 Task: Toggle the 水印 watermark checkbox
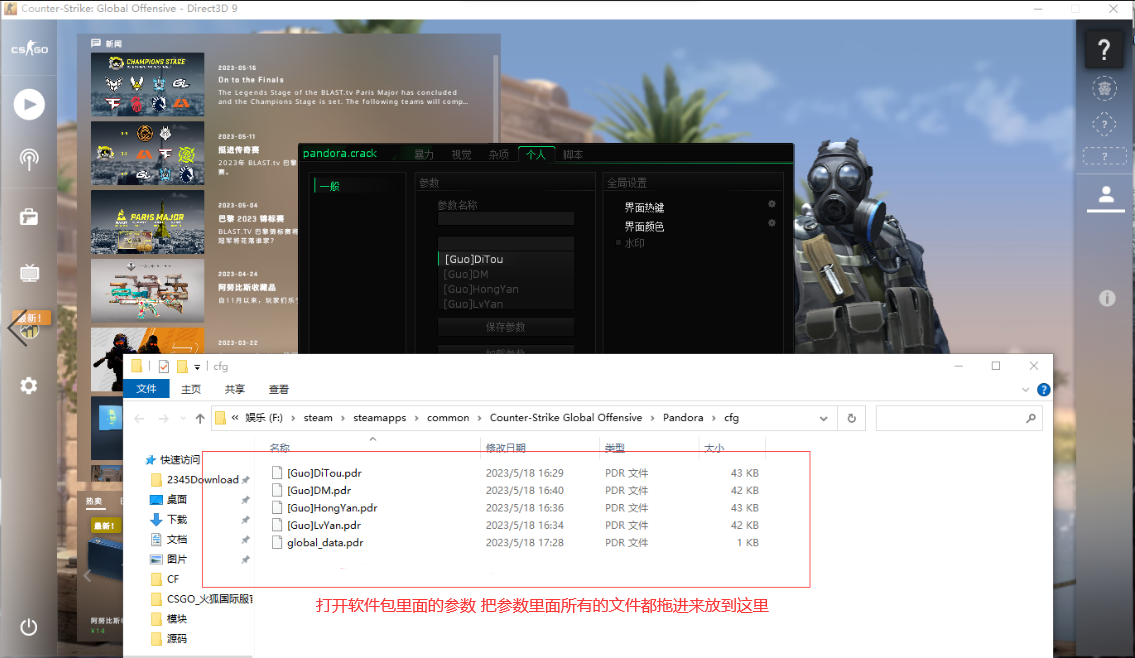[618, 243]
